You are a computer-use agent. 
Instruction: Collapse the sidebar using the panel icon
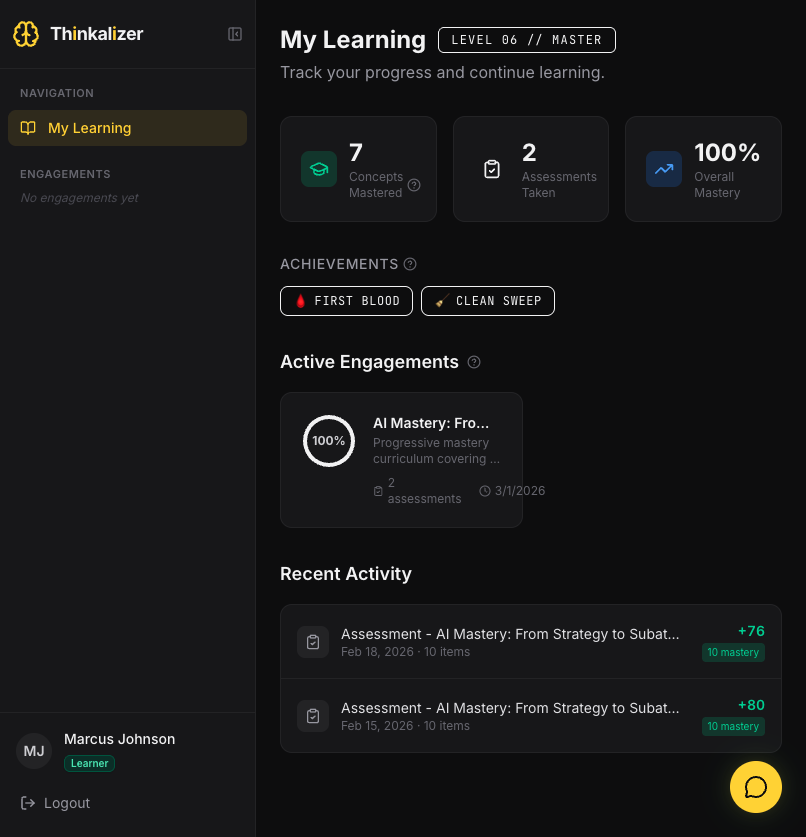pyautogui.click(x=234, y=33)
